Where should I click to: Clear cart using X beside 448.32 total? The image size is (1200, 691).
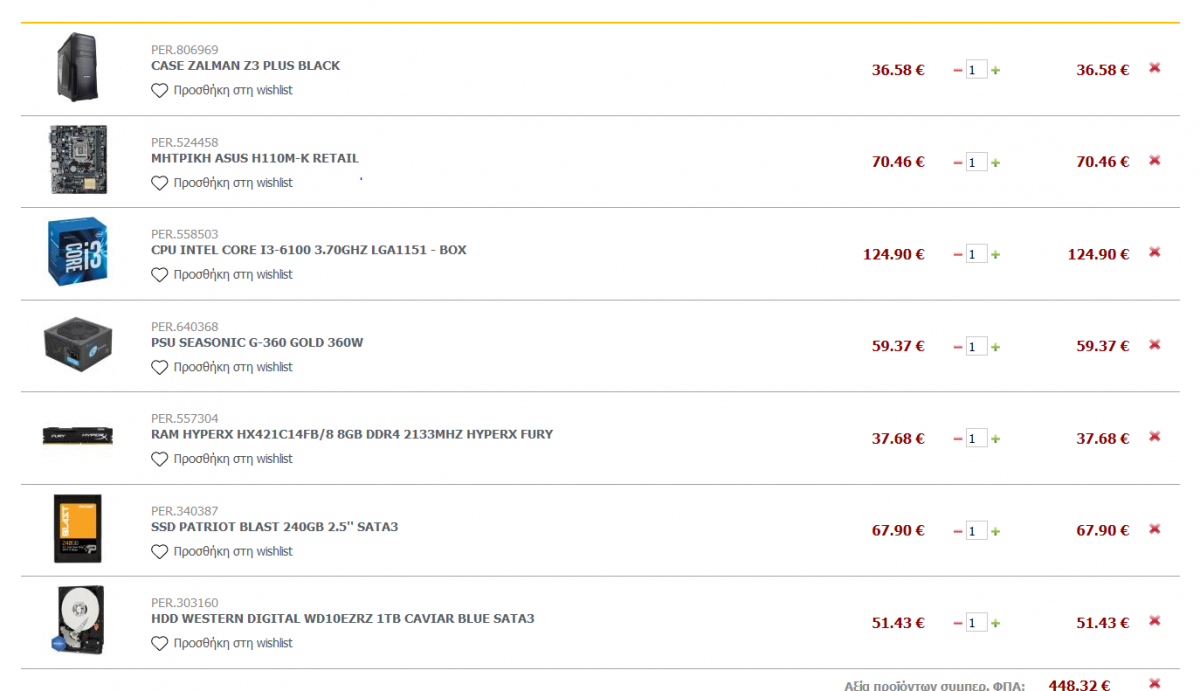click(1154, 684)
